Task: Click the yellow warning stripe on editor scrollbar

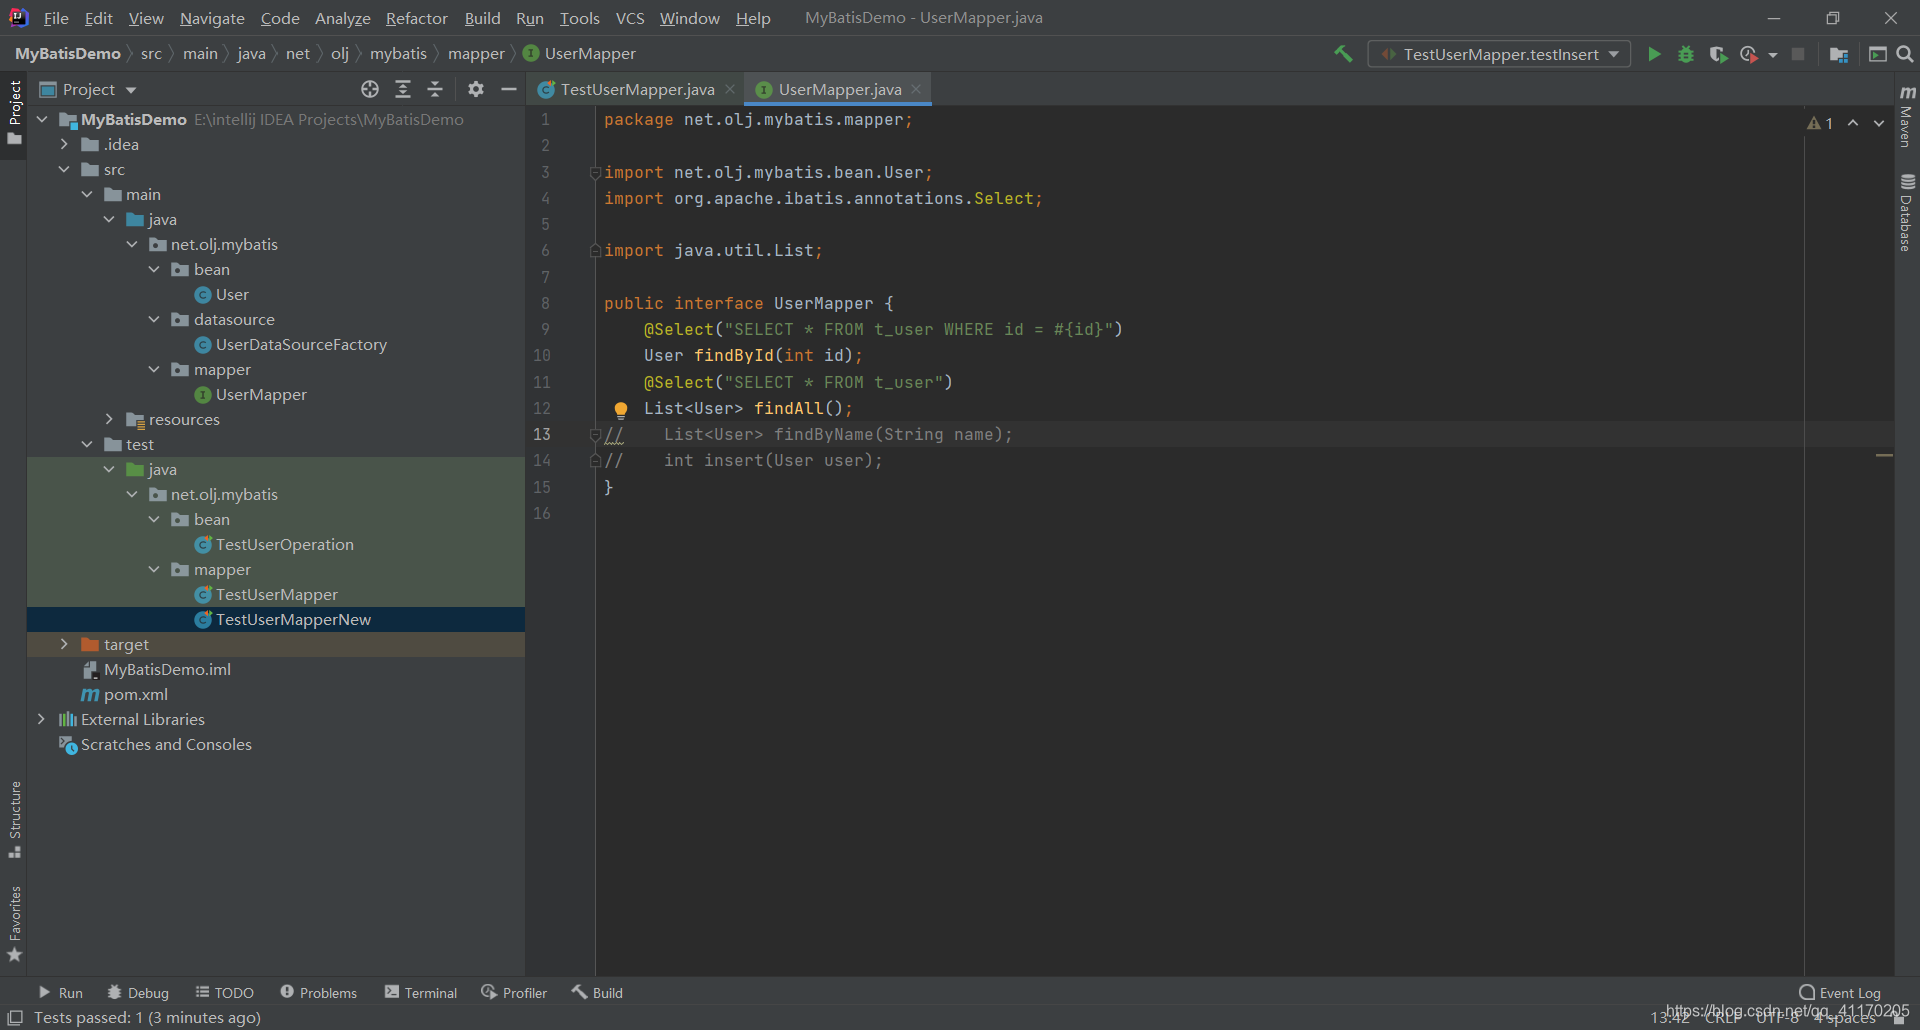Action: click(1884, 455)
